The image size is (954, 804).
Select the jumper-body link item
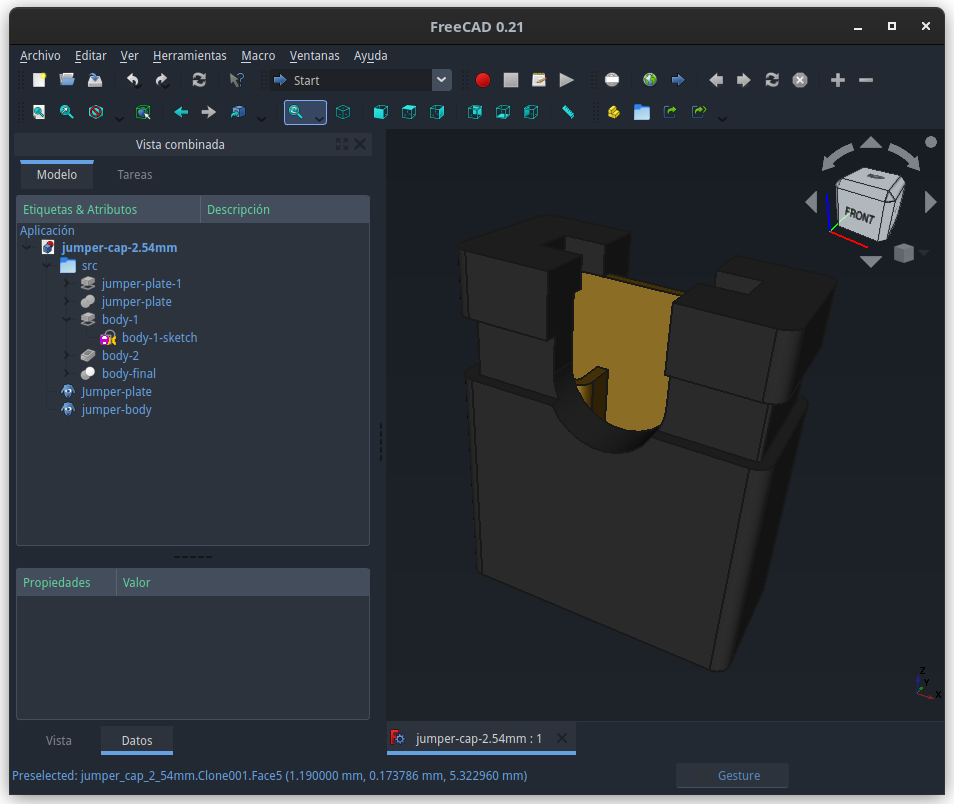[116, 410]
